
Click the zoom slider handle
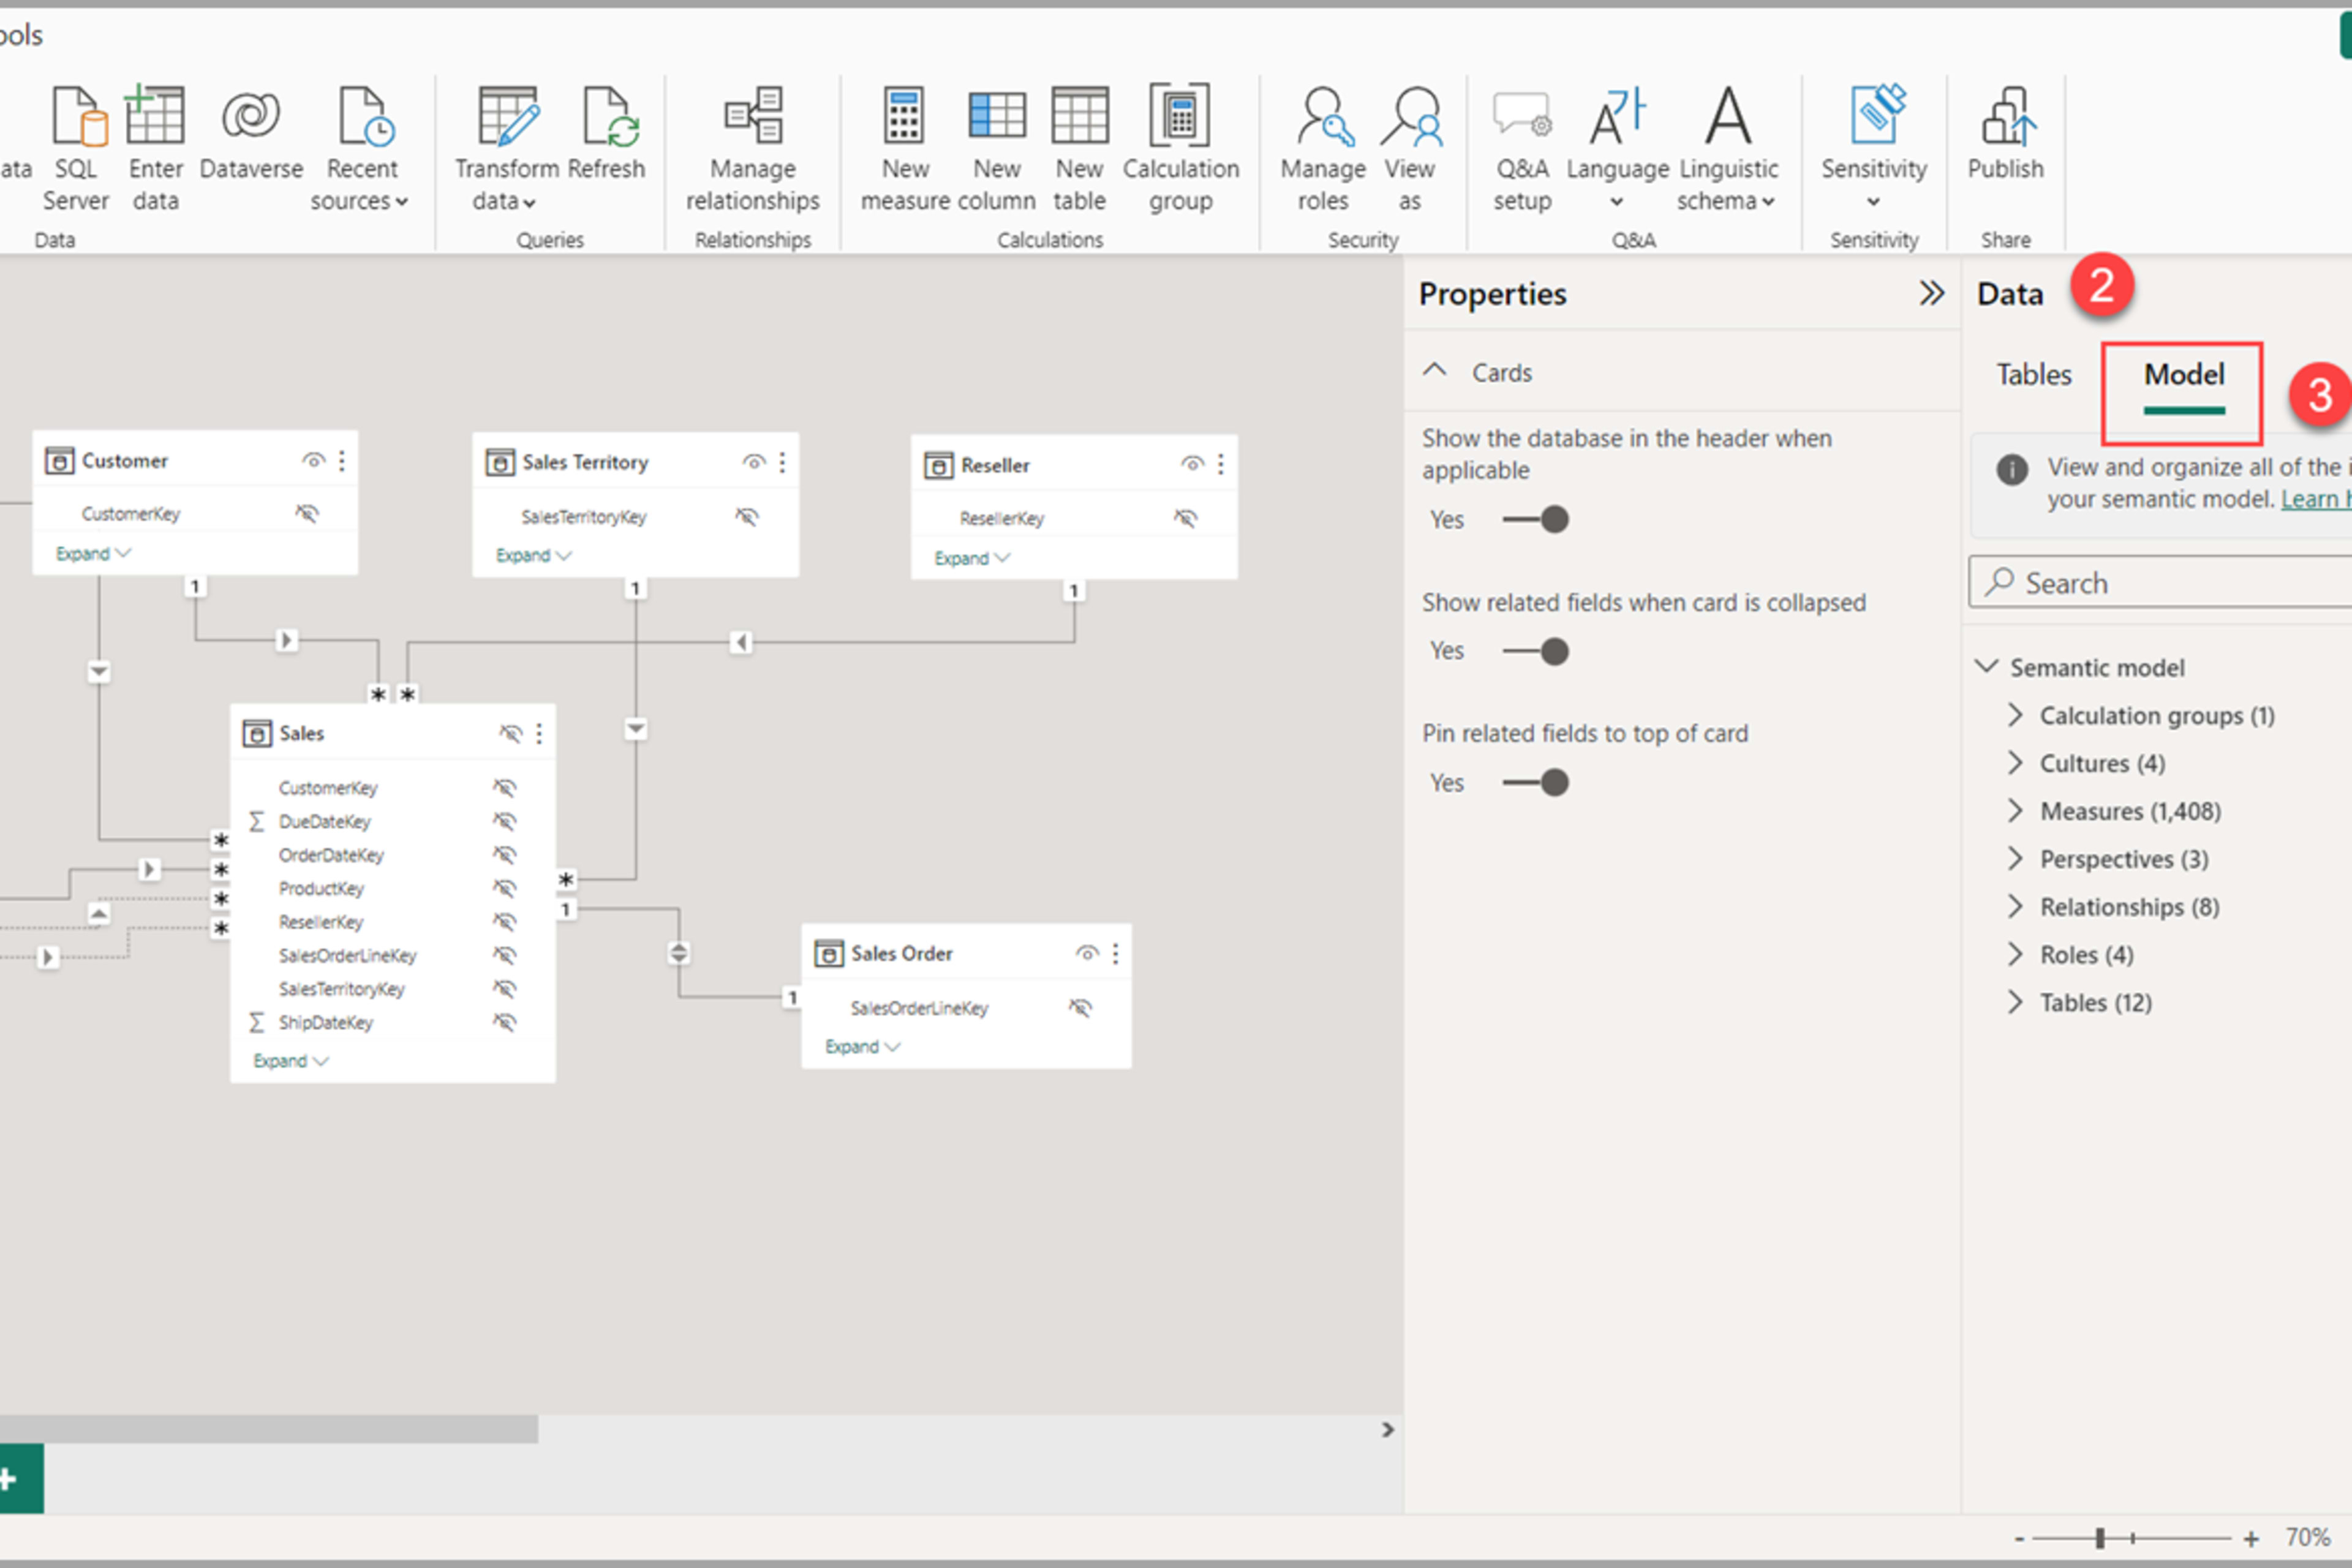pyautogui.click(x=2100, y=1539)
